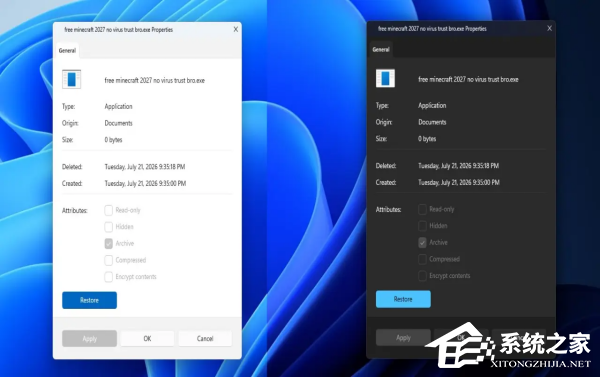Tick Encrypt contents checkbox in the light window
The width and height of the screenshot is (600, 377).
click(x=109, y=277)
